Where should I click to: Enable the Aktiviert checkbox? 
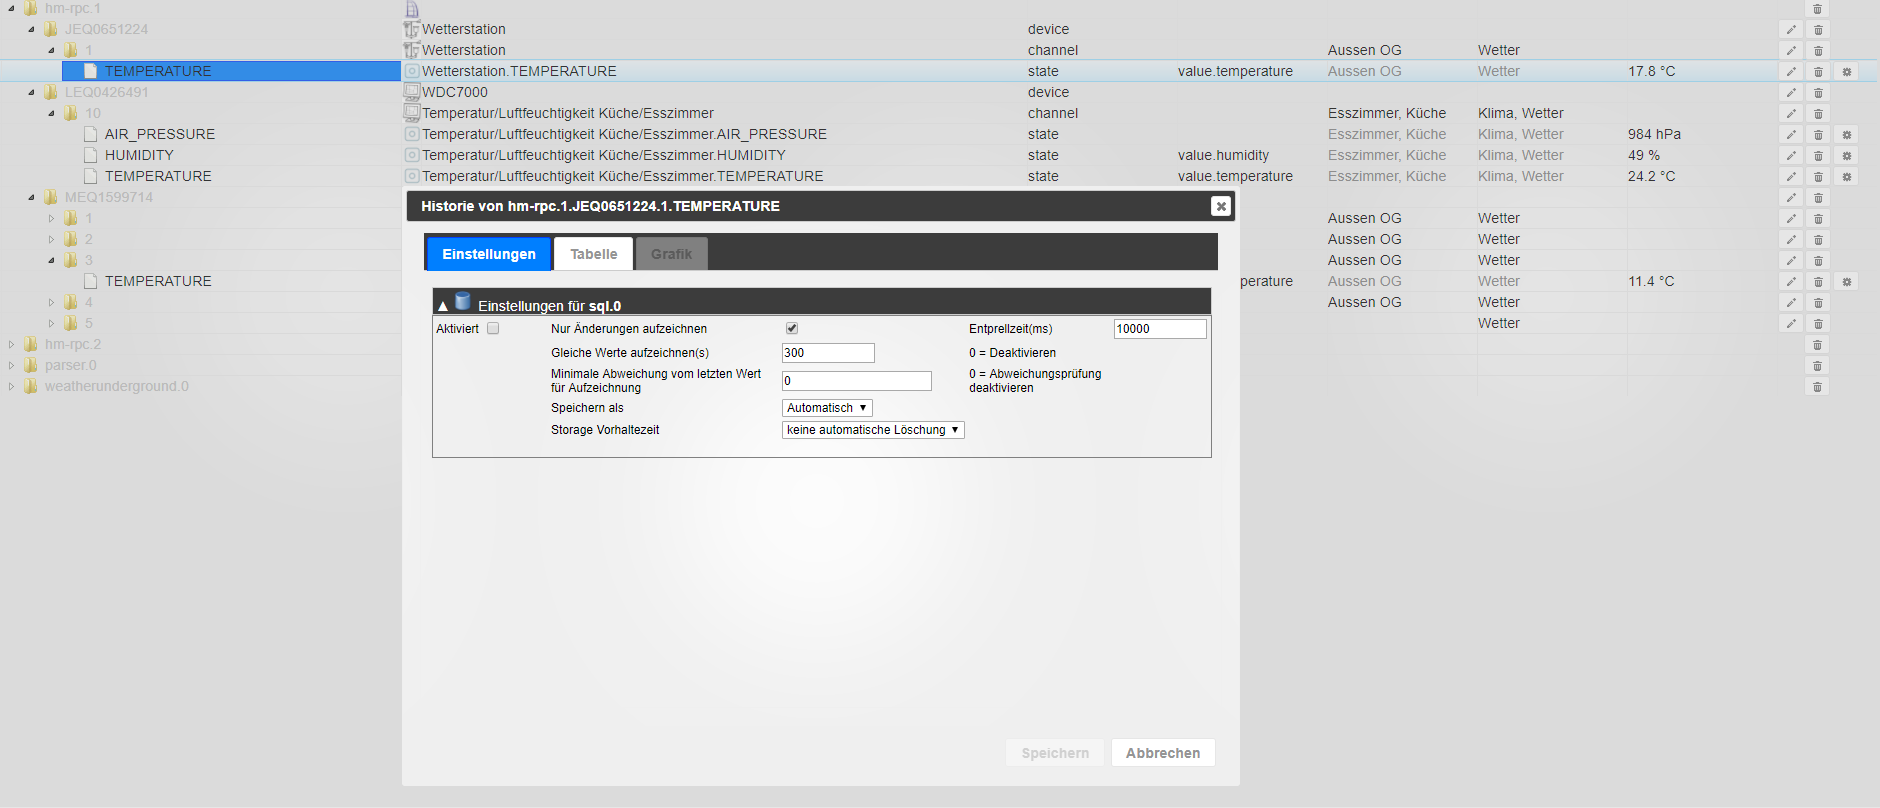[x=493, y=328]
